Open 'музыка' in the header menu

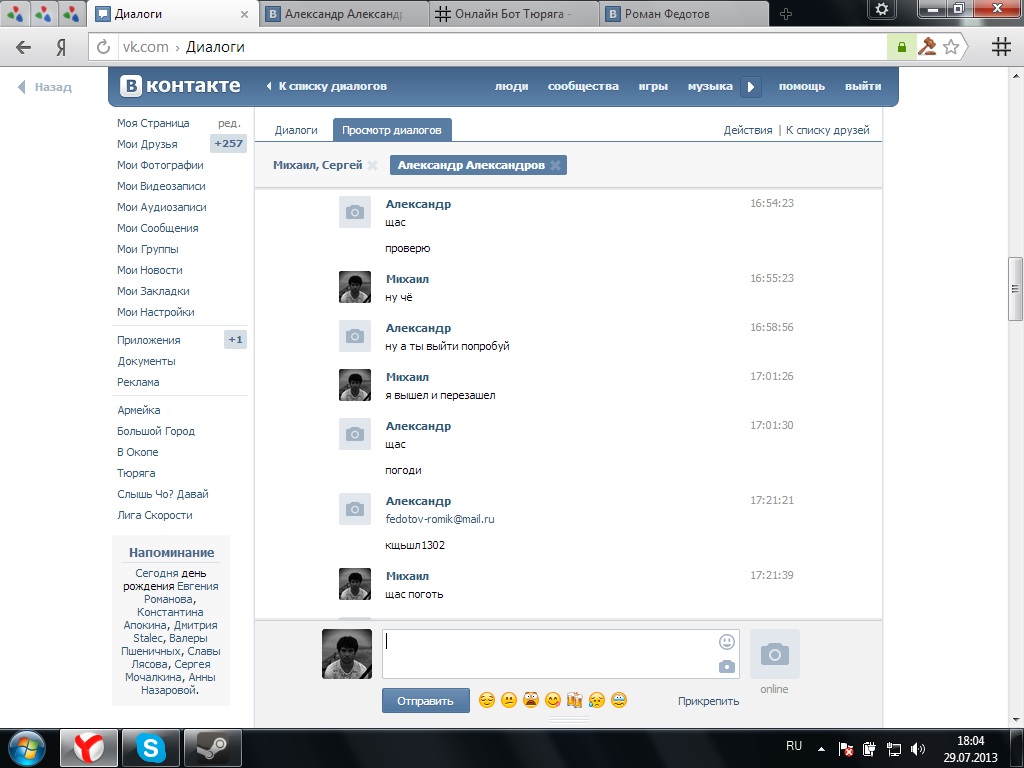tap(710, 86)
